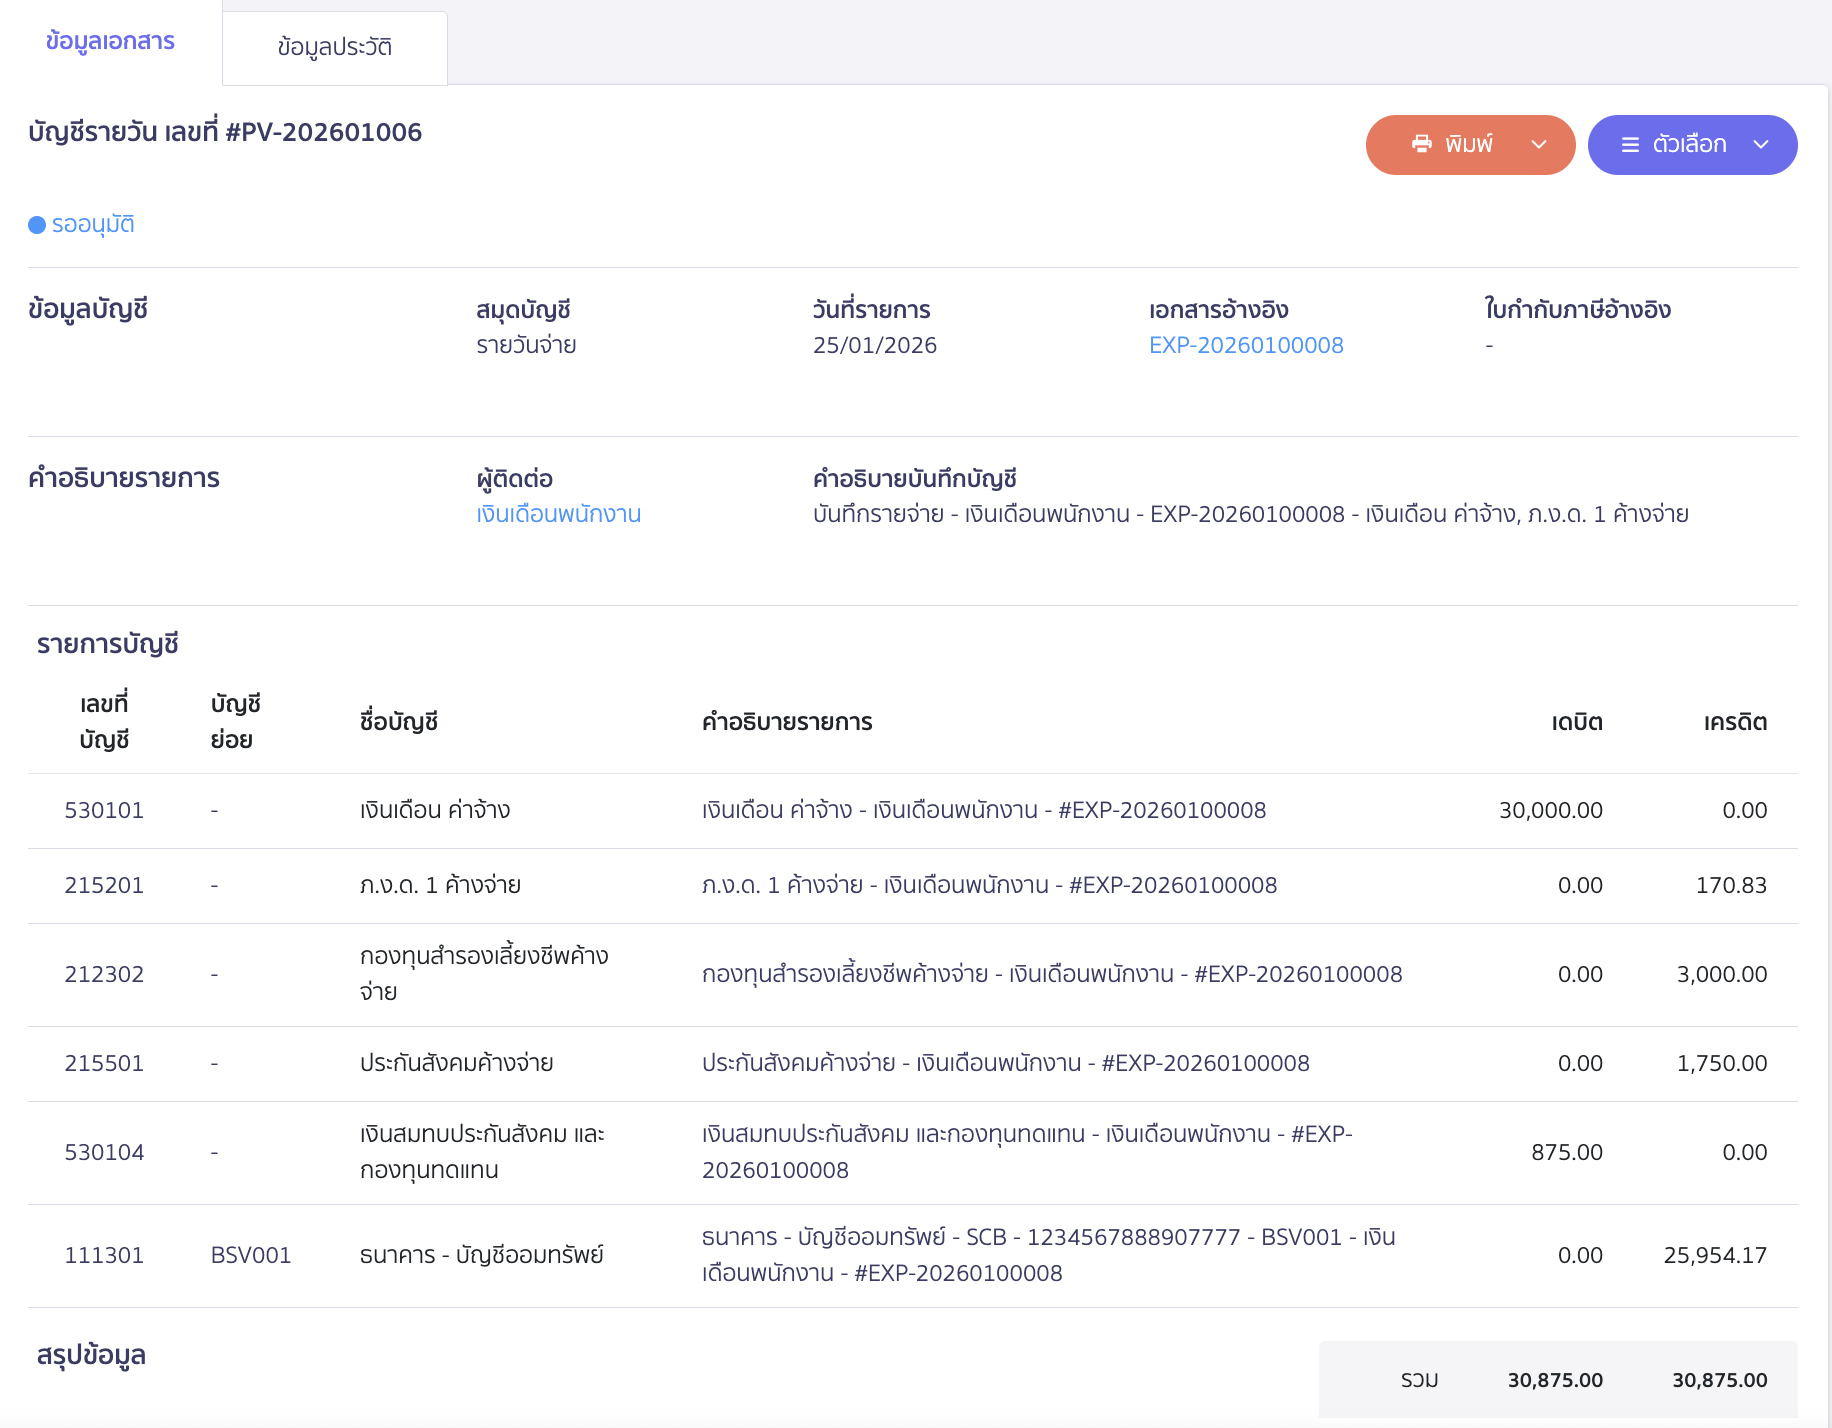Click account number 530101 in the table
This screenshot has height=1428, width=1832.
tap(104, 810)
